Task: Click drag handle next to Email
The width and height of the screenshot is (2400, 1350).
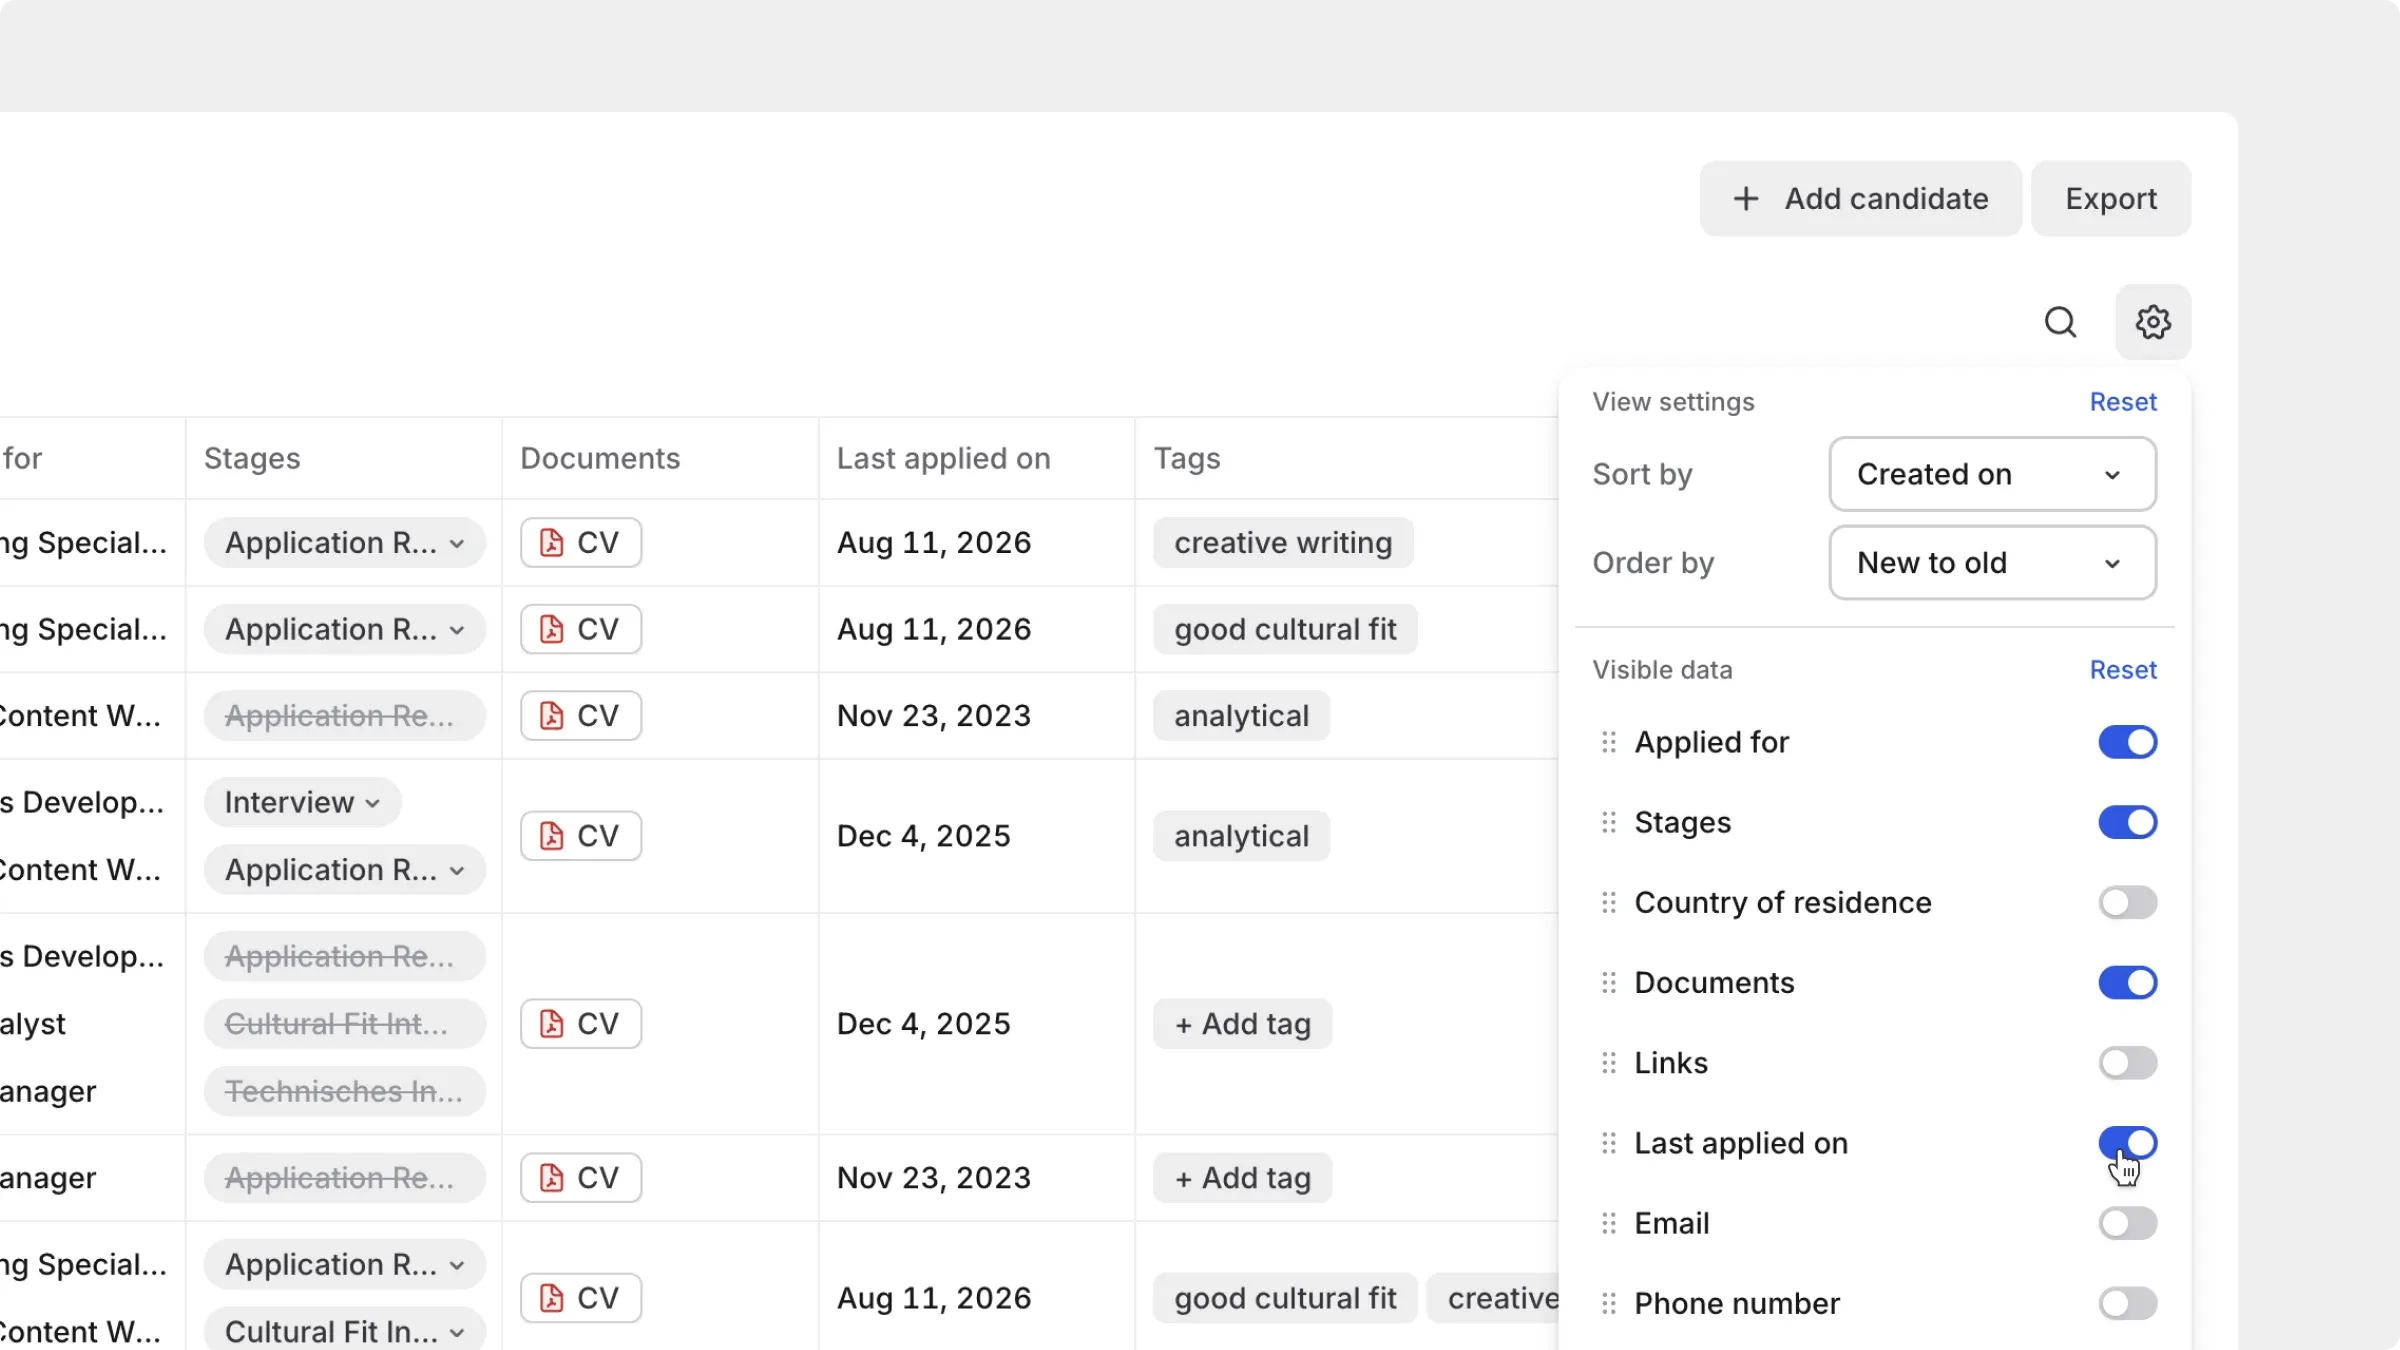Action: tap(1608, 1223)
